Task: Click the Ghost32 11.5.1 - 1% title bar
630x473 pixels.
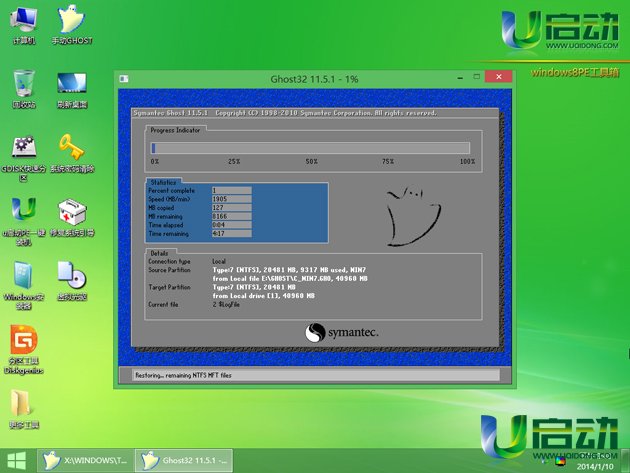Action: click(x=314, y=79)
